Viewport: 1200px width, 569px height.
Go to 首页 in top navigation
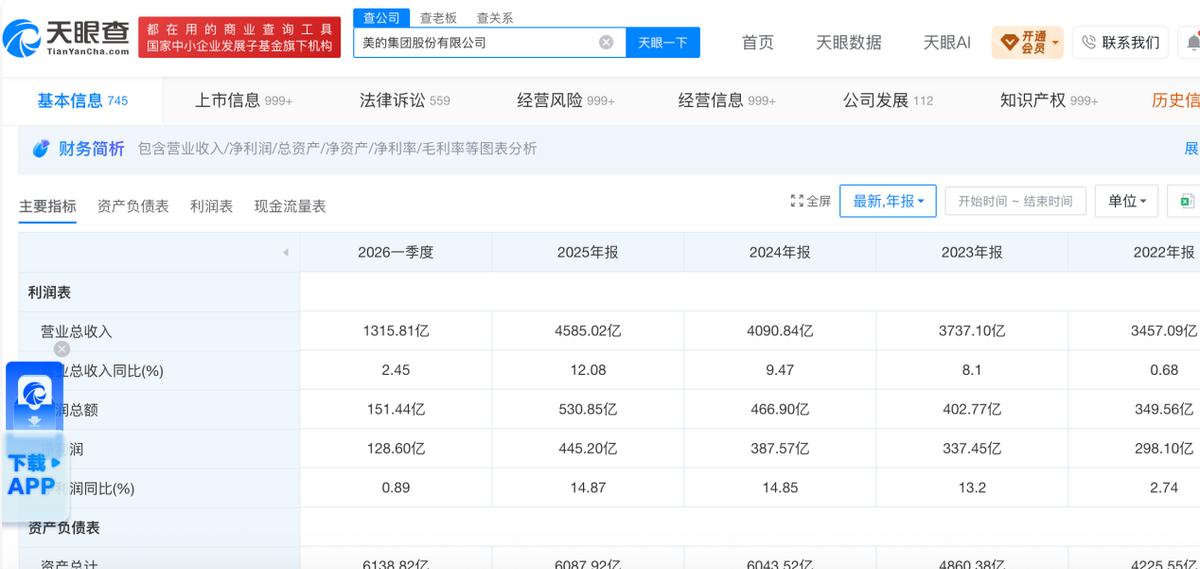(758, 42)
